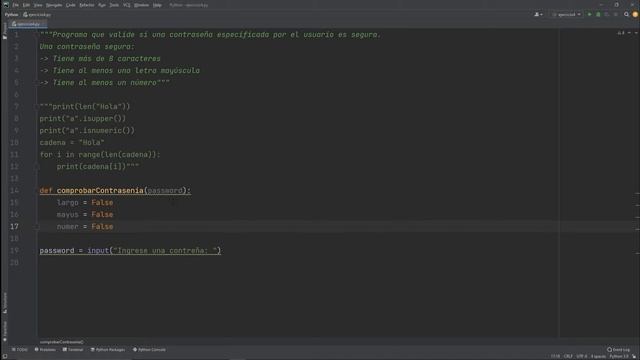Screen dimensions: 640x360
Task: Place cursor on 'largo = False' line
Action: tap(85, 203)
